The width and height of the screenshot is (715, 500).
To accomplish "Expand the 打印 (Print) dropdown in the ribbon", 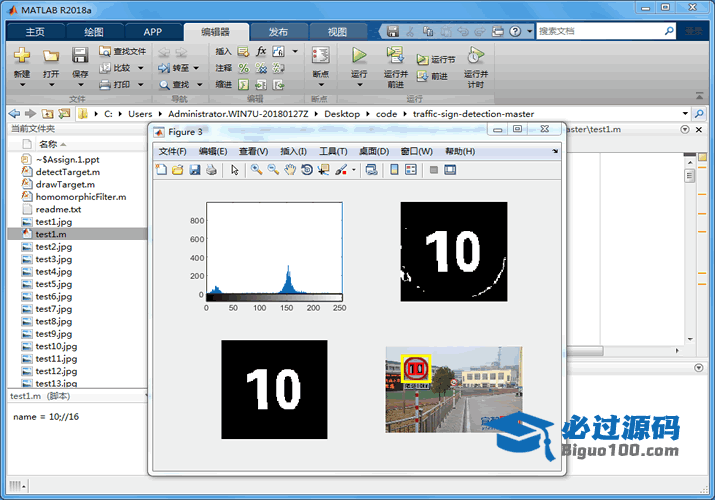I will 139,85.
